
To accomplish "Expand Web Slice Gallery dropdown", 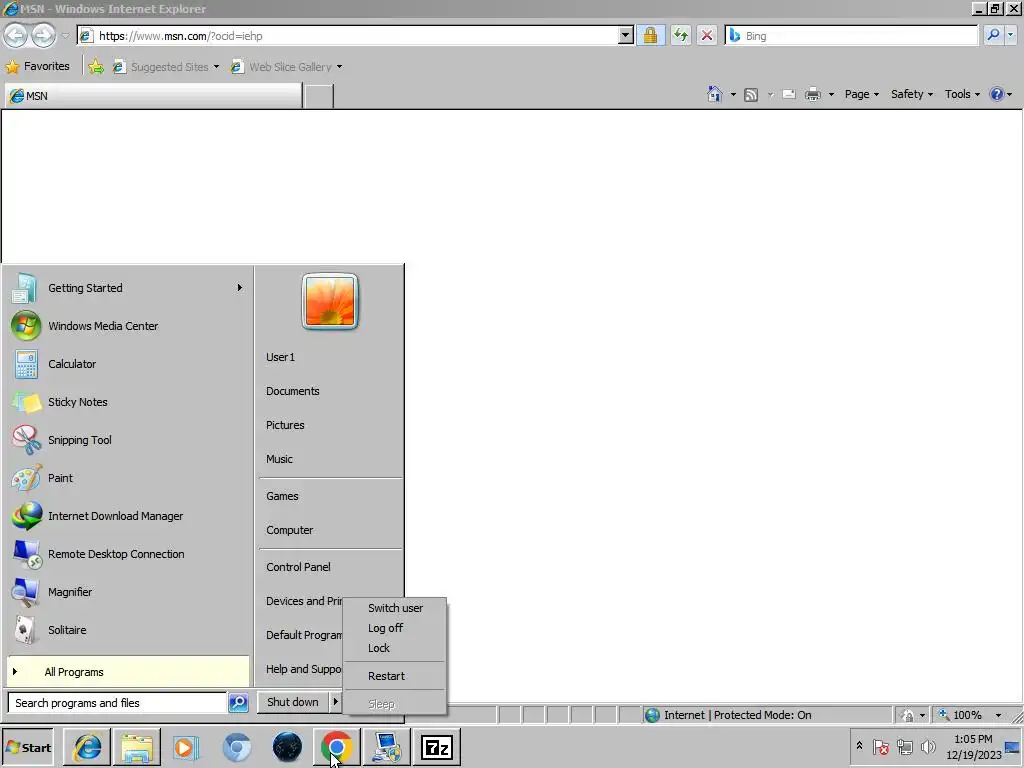I will (x=339, y=67).
